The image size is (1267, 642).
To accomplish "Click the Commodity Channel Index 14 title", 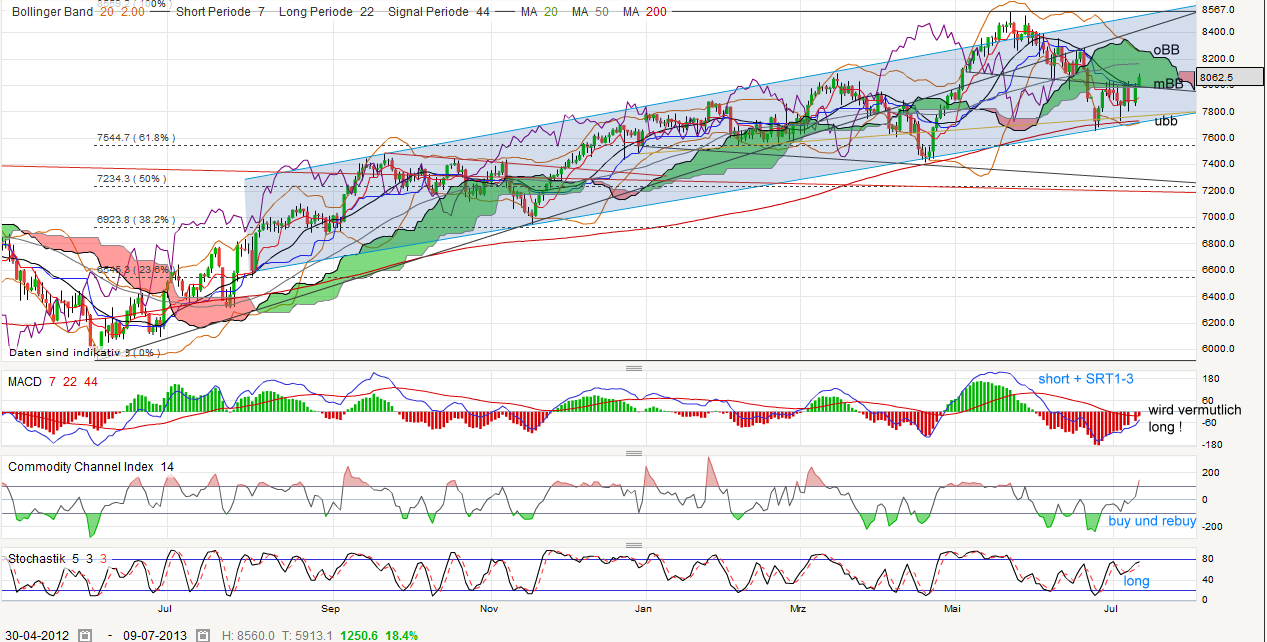I will point(91,467).
